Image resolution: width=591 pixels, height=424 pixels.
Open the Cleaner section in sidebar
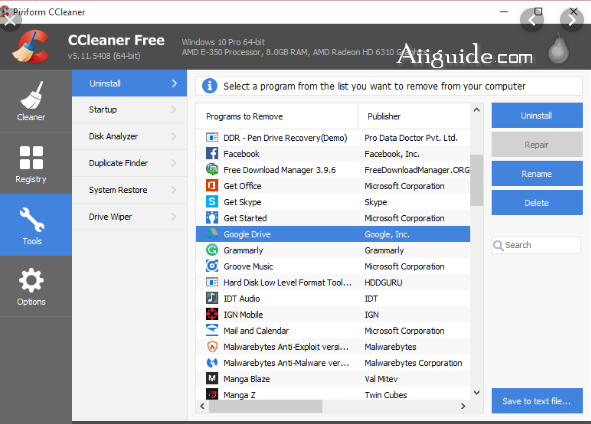[x=31, y=101]
